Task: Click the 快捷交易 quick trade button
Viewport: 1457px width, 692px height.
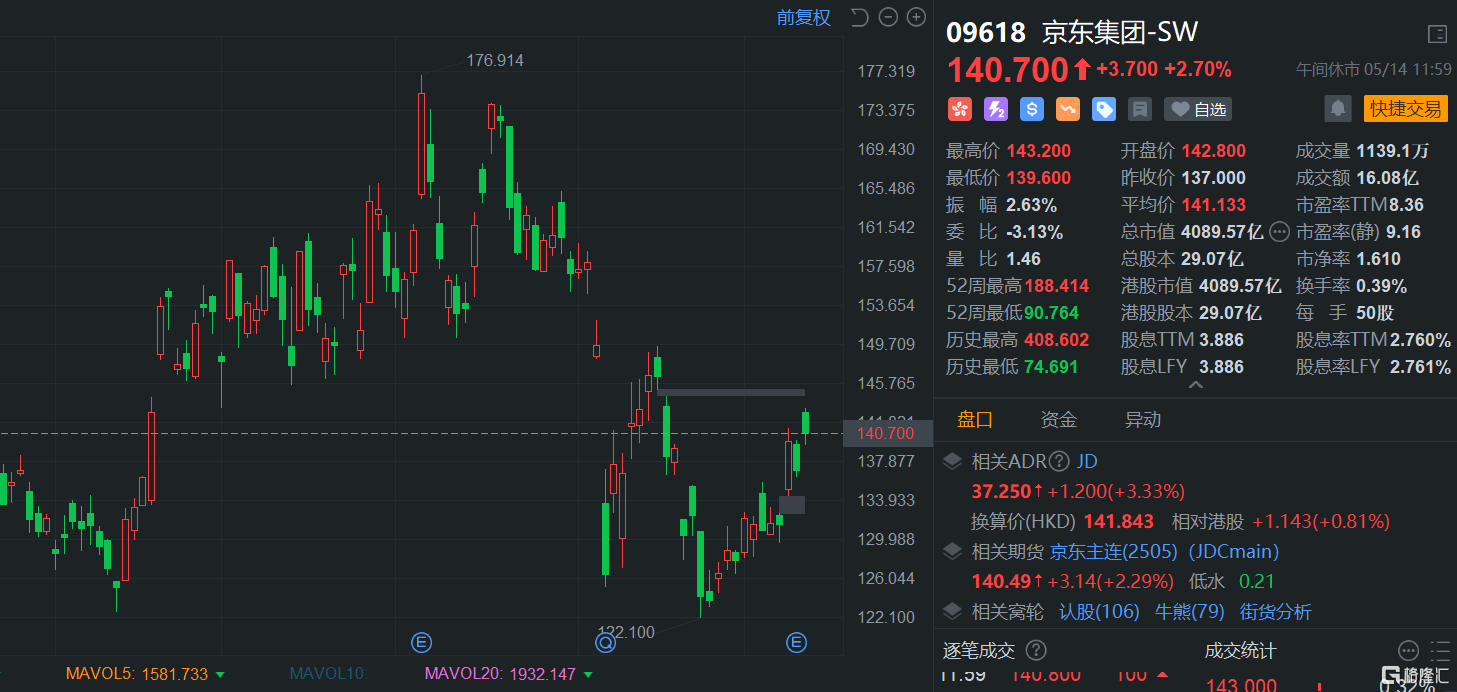Action: pyautogui.click(x=1406, y=109)
